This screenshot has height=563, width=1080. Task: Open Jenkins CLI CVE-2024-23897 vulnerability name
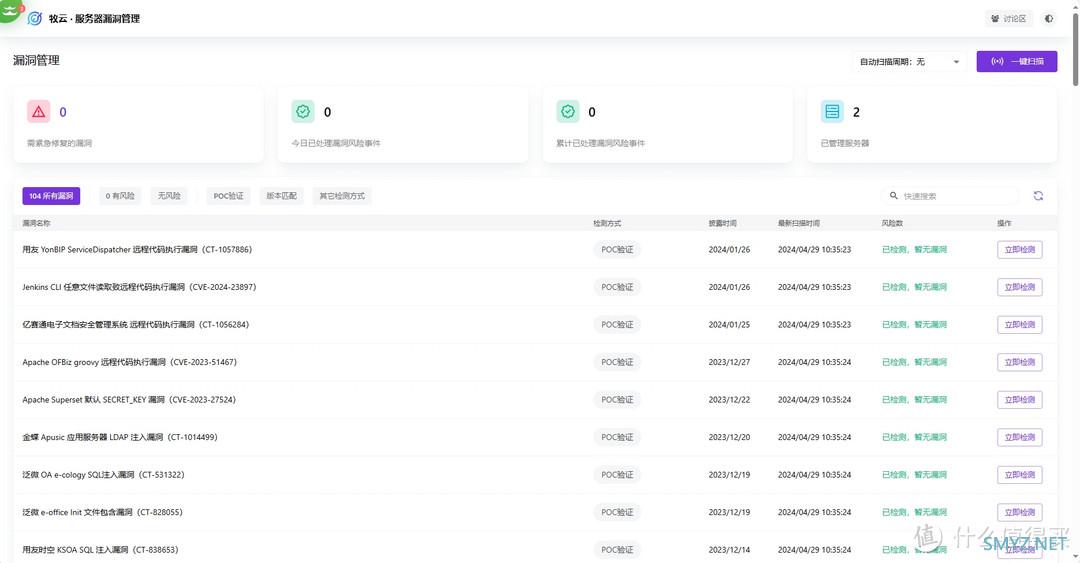click(x=139, y=287)
